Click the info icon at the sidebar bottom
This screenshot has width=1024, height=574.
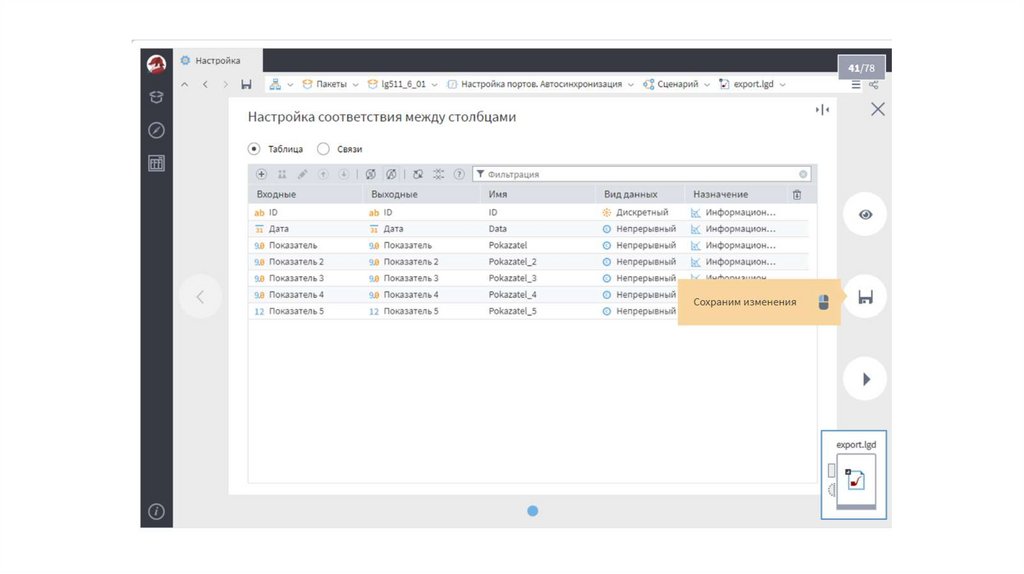coord(156,511)
